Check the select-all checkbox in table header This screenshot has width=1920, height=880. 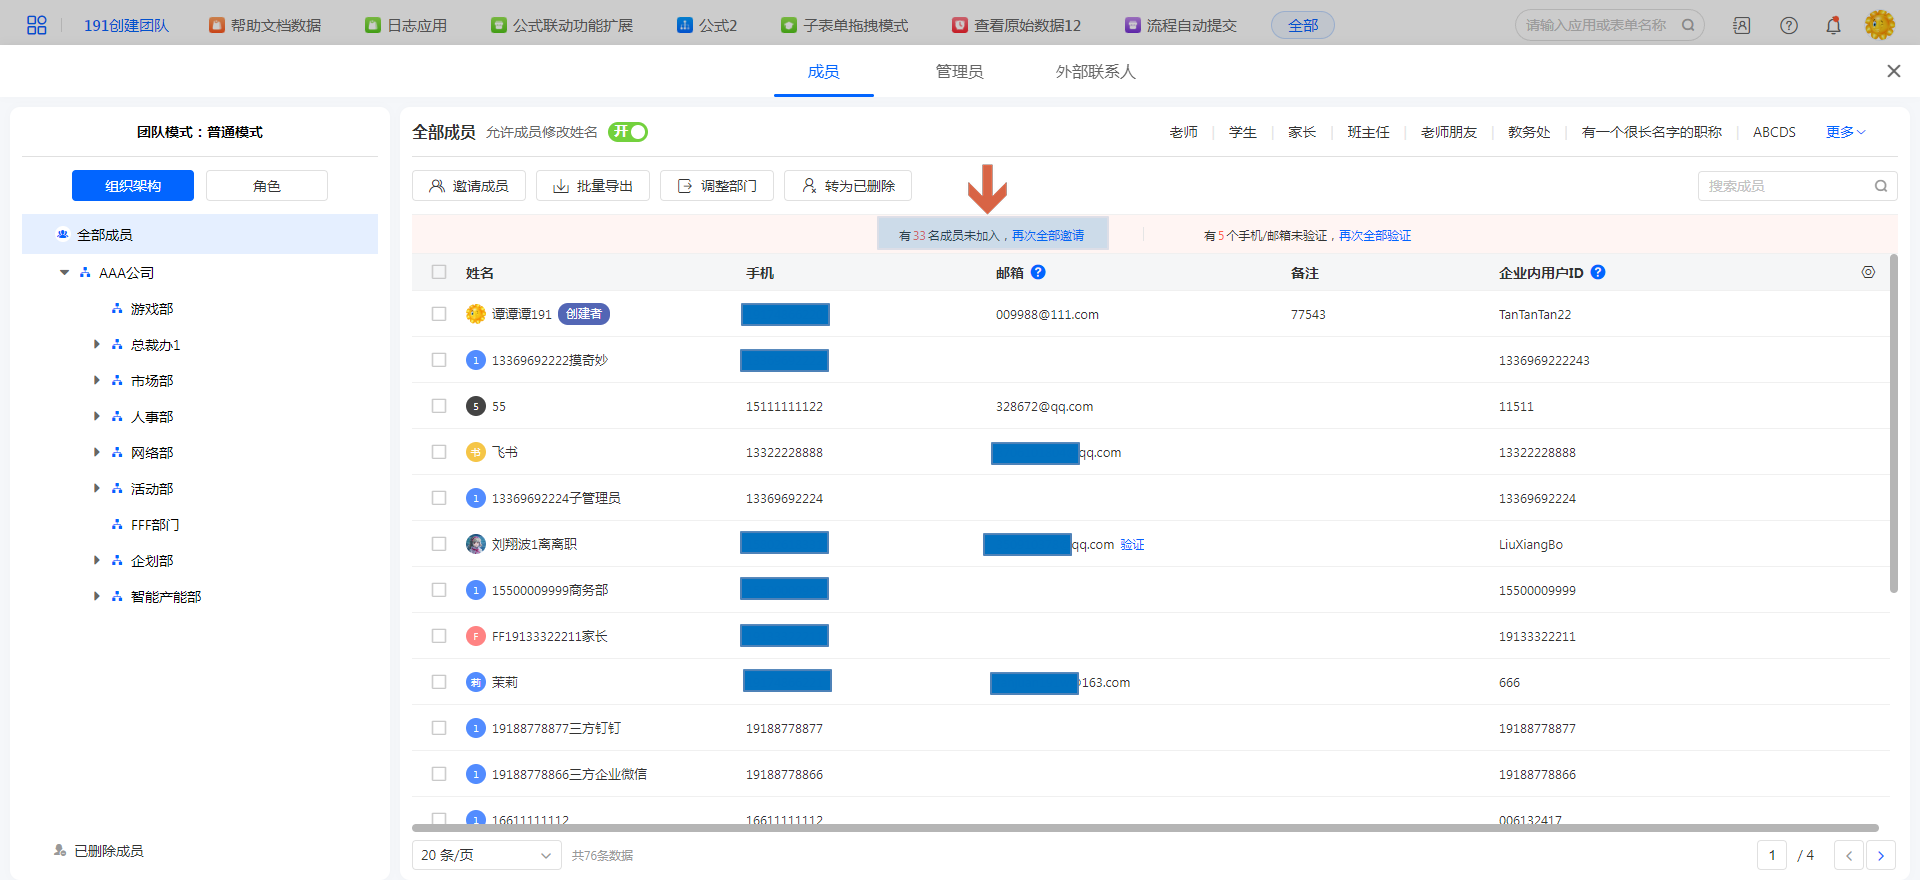coord(439,272)
